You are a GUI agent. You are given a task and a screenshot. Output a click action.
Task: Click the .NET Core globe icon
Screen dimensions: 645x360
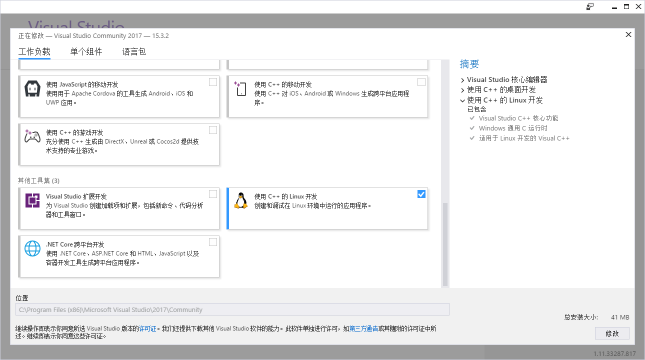point(32,249)
